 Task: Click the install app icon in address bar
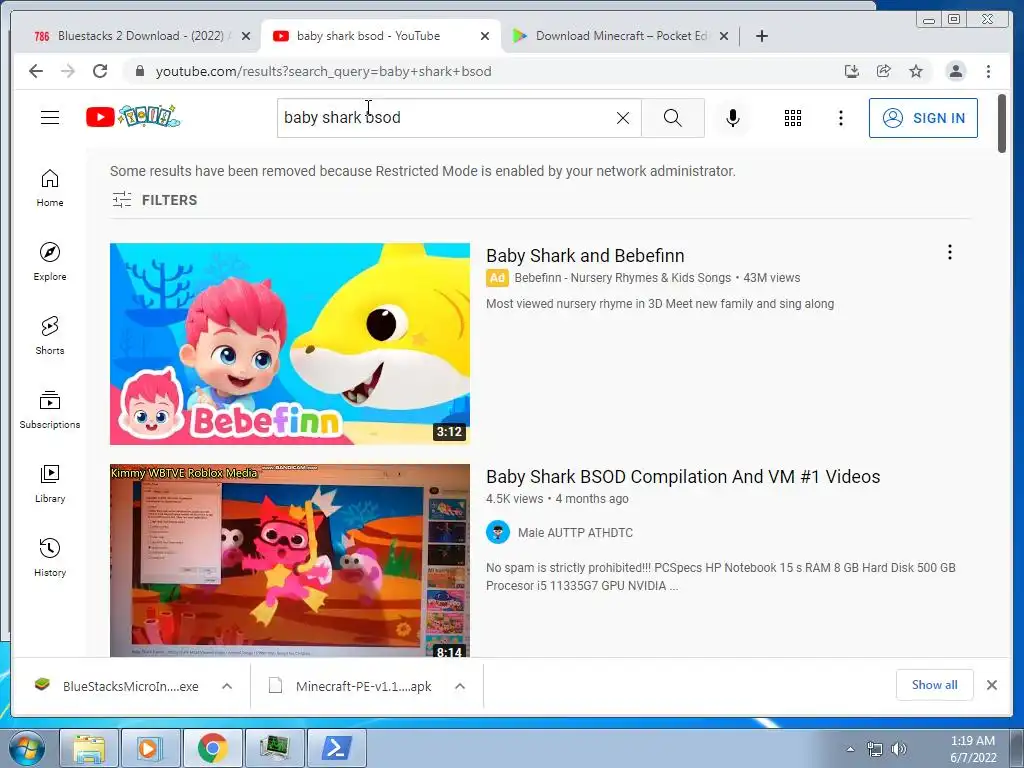point(852,71)
